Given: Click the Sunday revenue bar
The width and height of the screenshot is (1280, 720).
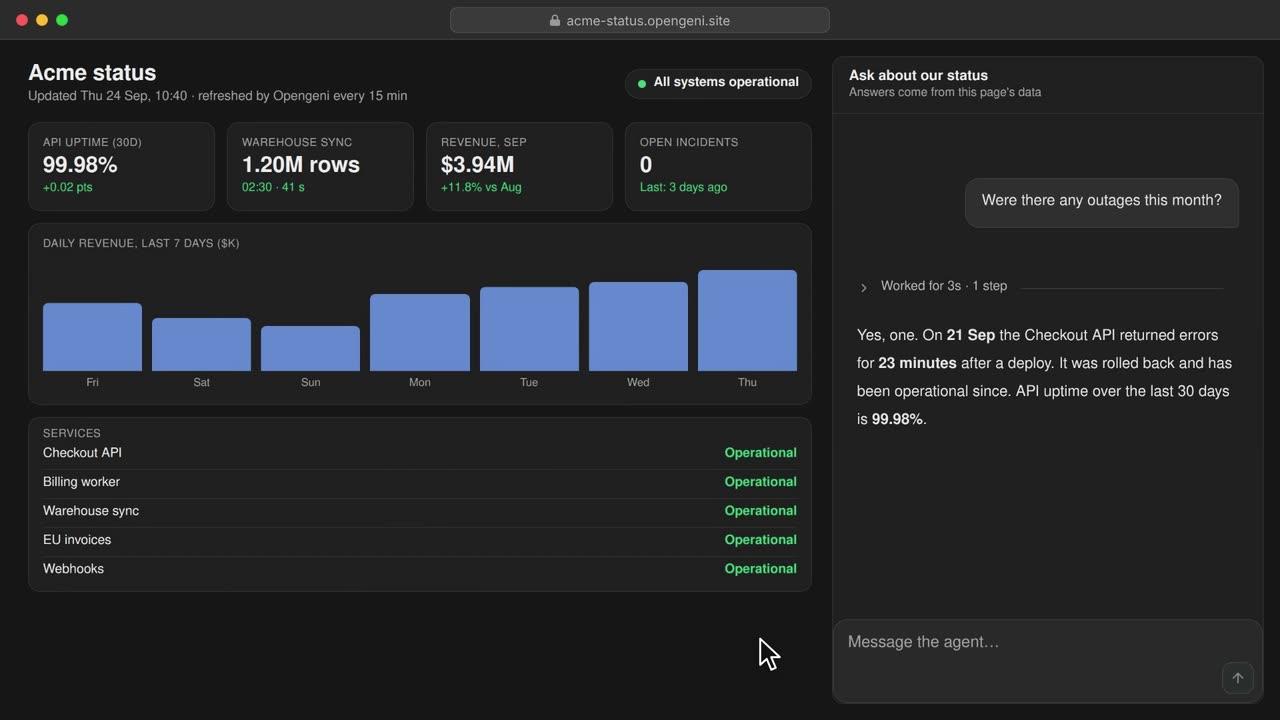Looking at the screenshot, I should pos(310,348).
